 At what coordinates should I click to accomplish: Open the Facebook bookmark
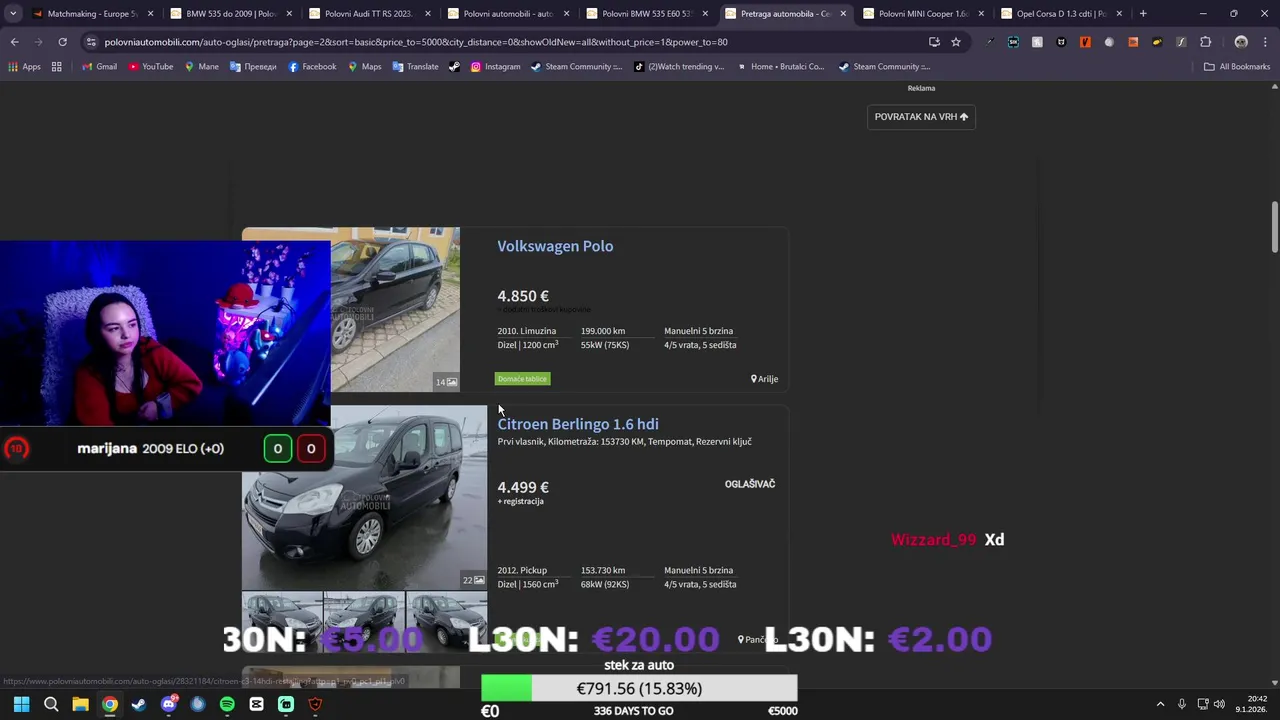point(313,67)
